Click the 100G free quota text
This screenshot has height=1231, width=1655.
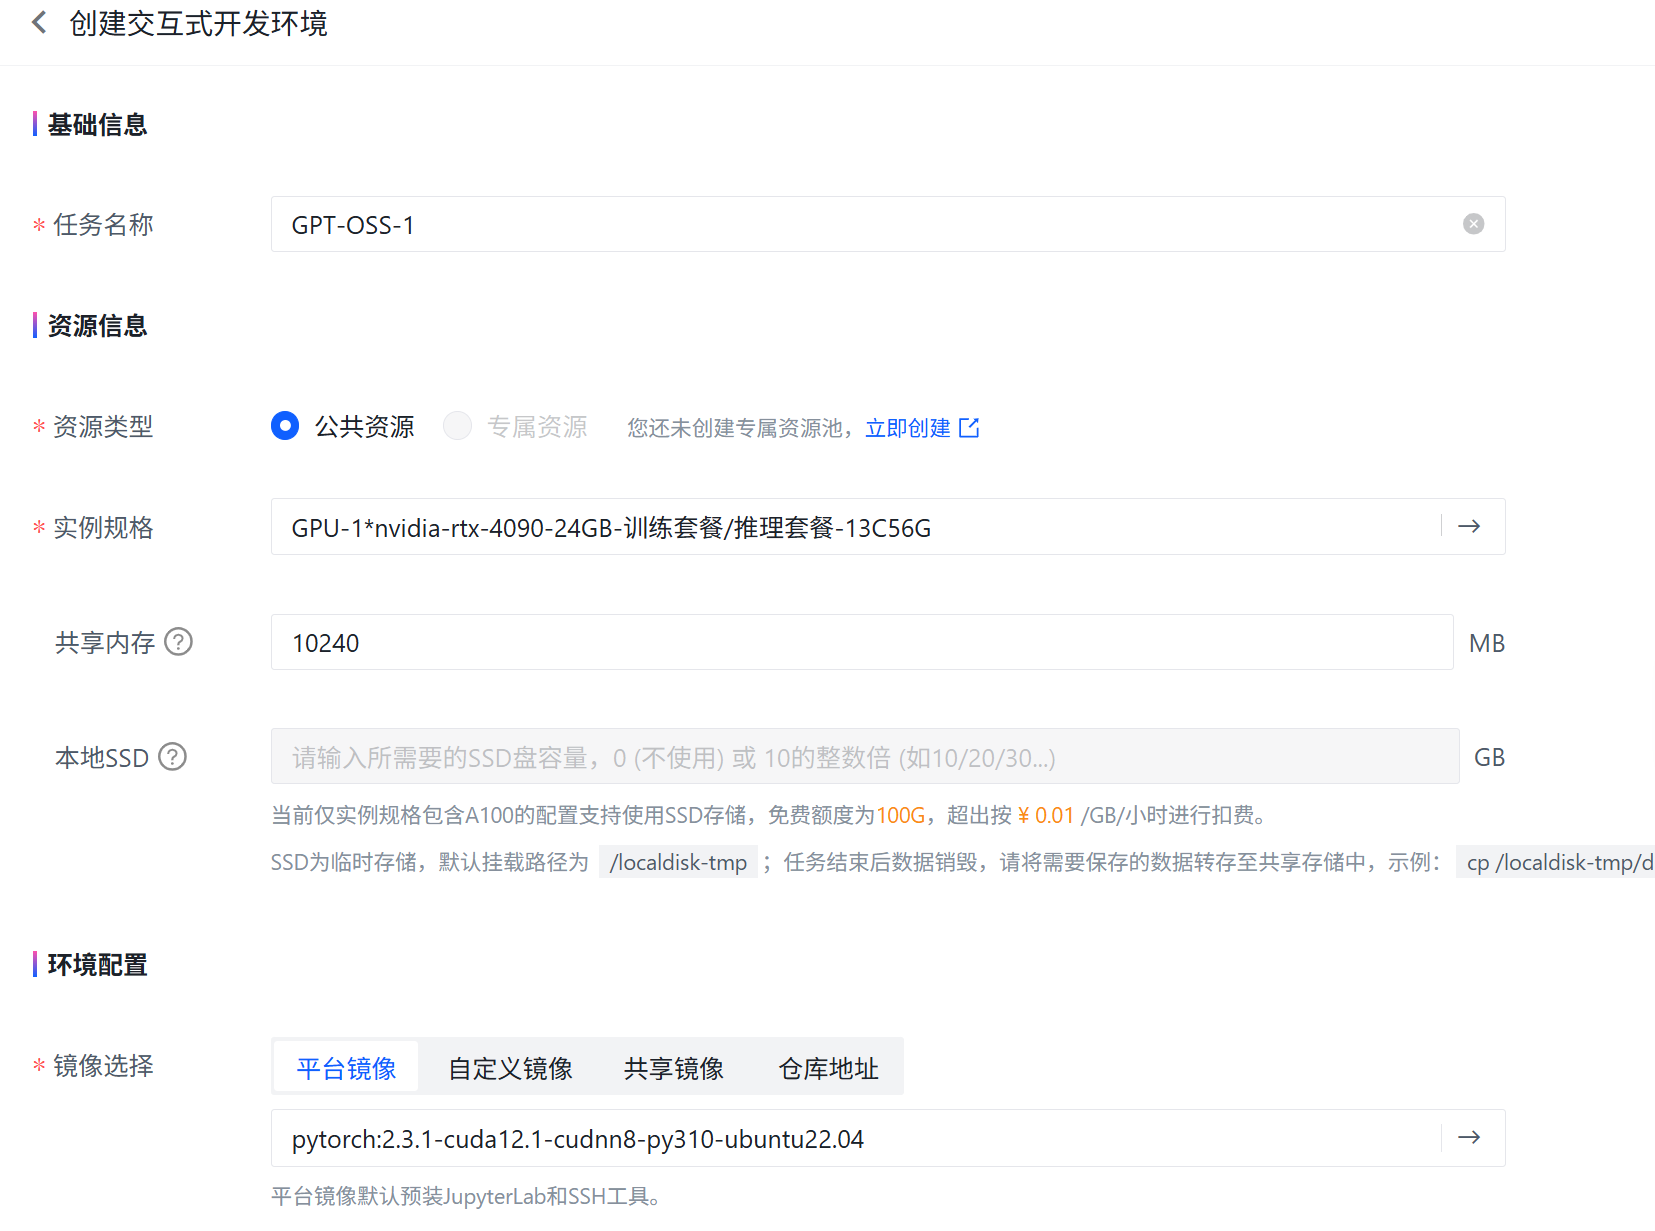901,815
